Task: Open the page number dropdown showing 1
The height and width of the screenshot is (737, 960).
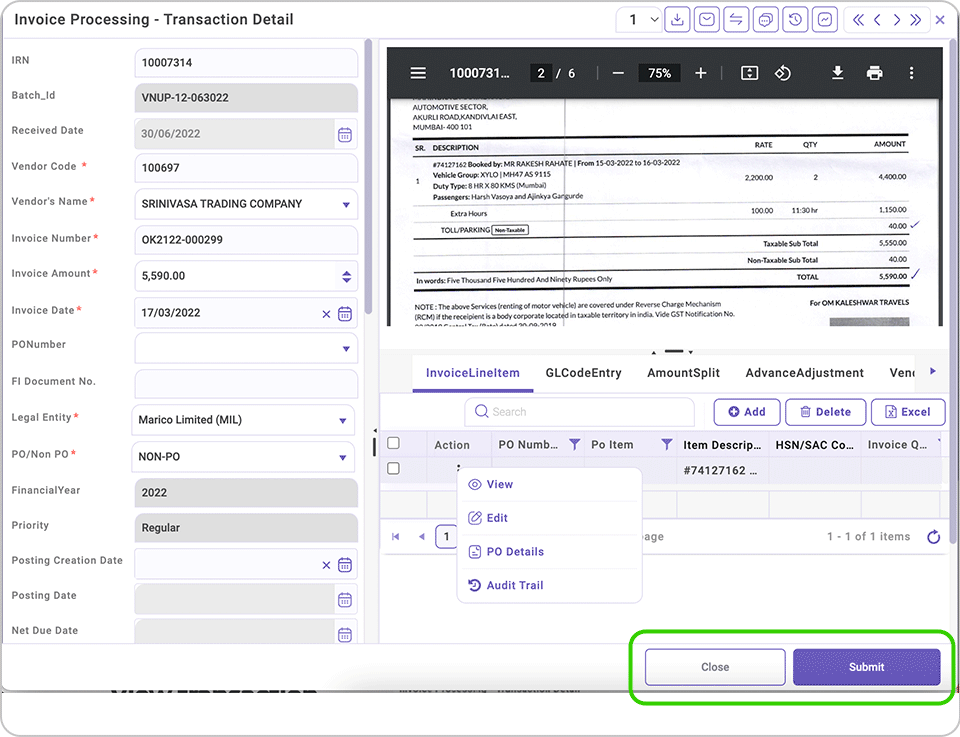Action: coord(639,20)
